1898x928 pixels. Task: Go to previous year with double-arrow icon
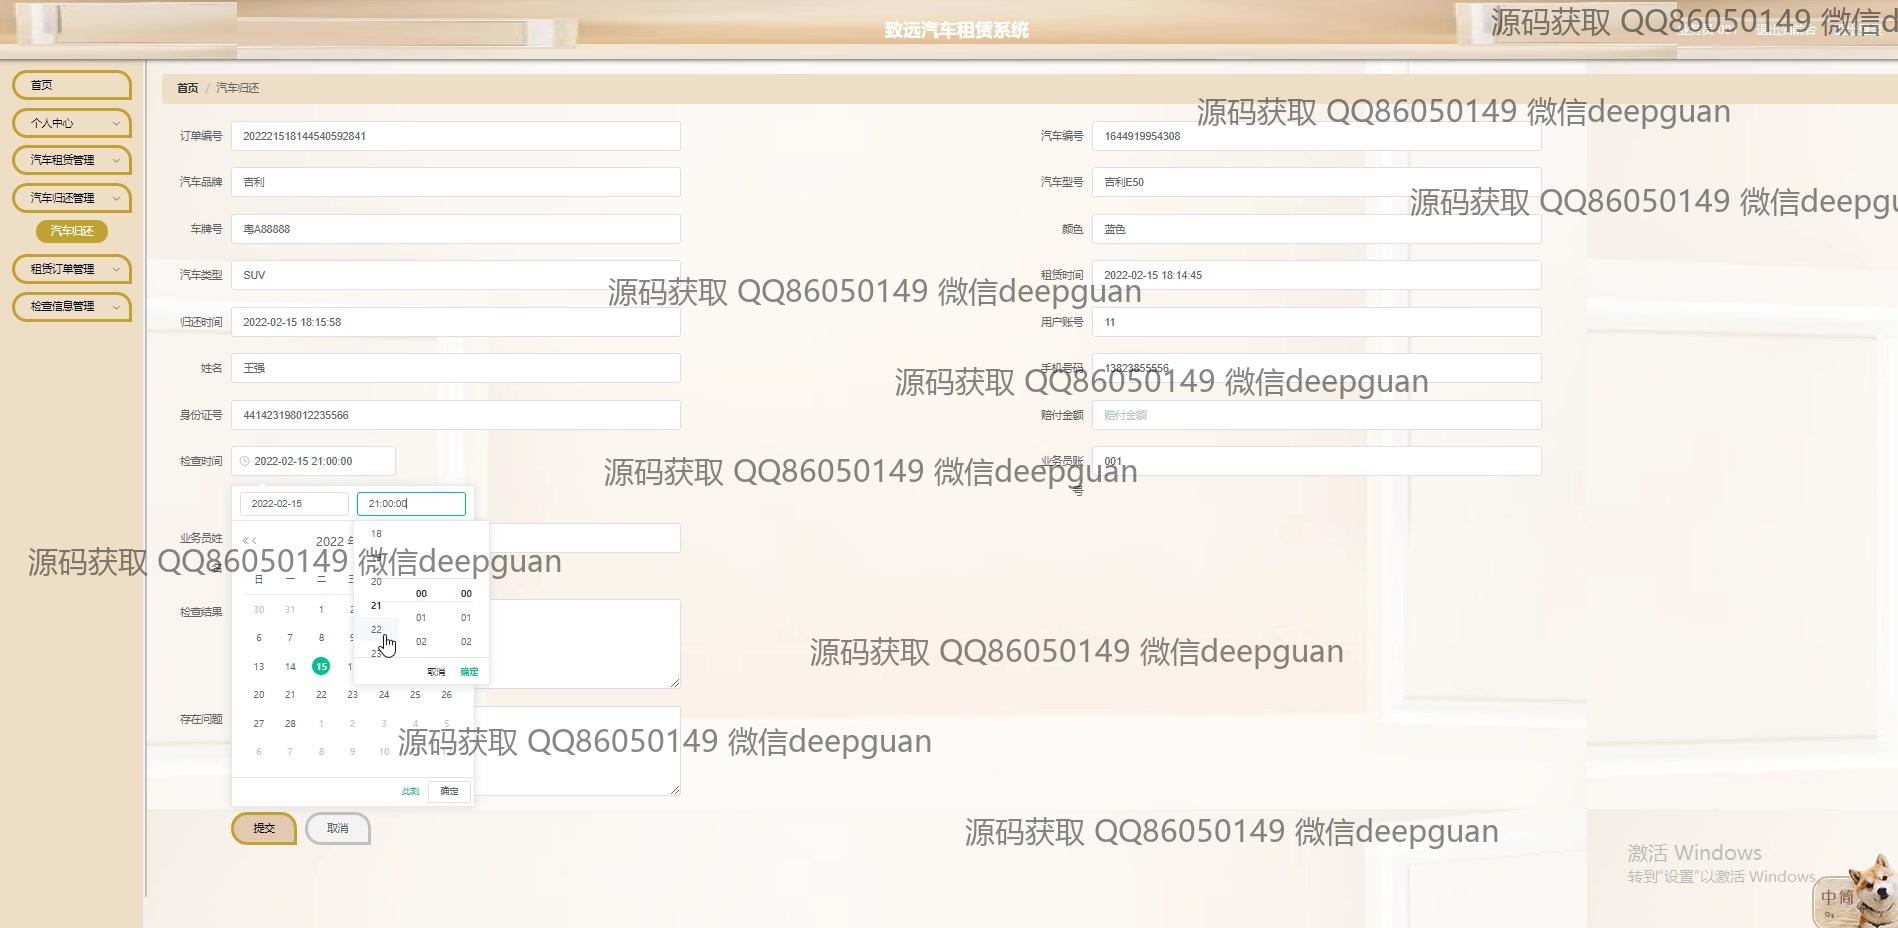click(245, 540)
